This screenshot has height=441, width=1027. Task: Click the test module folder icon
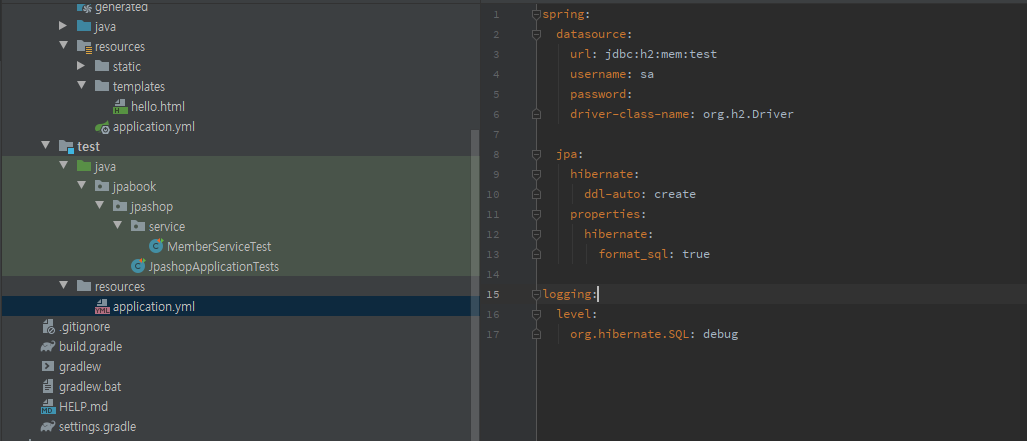click(x=66, y=146)
